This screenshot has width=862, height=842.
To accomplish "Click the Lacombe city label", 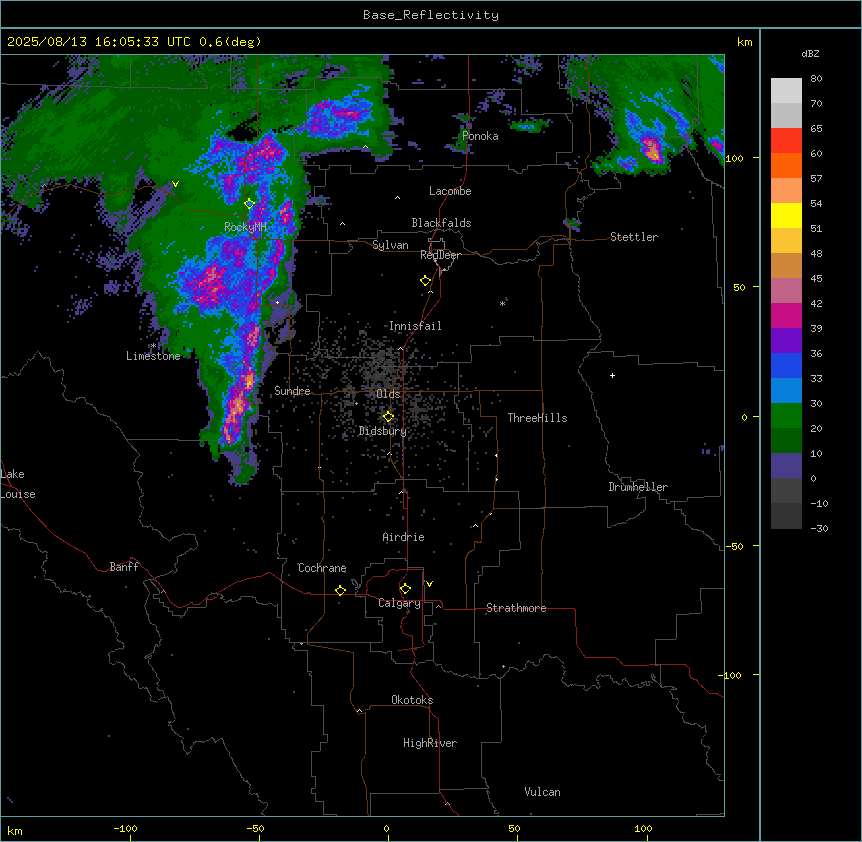I will click(450, 191).
